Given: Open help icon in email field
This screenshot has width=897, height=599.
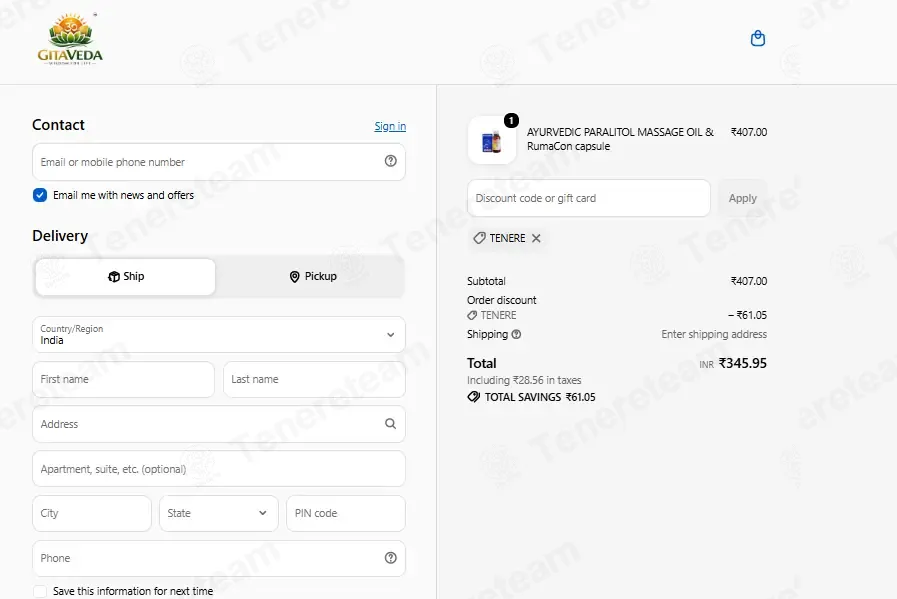Looking at the screenshot, I should pyautogui.click(x=390, y=161).
